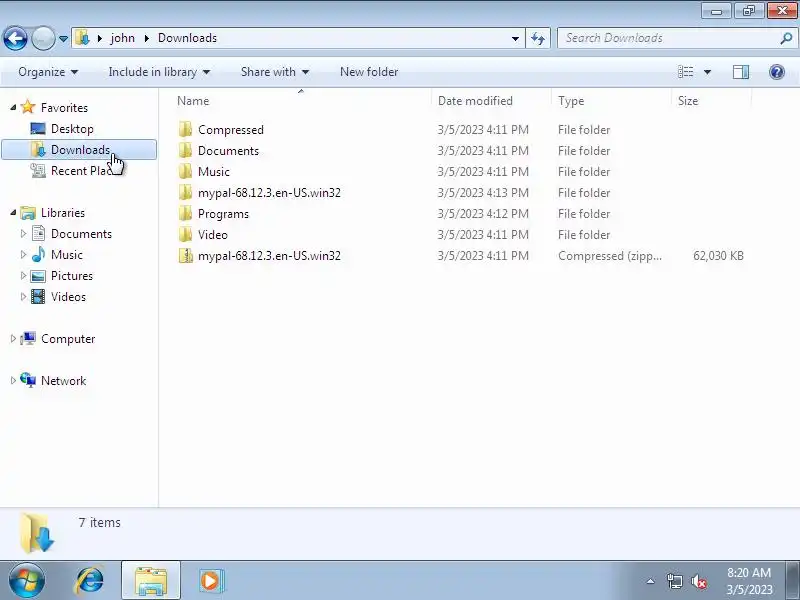Open network status tray icon
This screenshot has height=600, width=800.
click(674, 581)
